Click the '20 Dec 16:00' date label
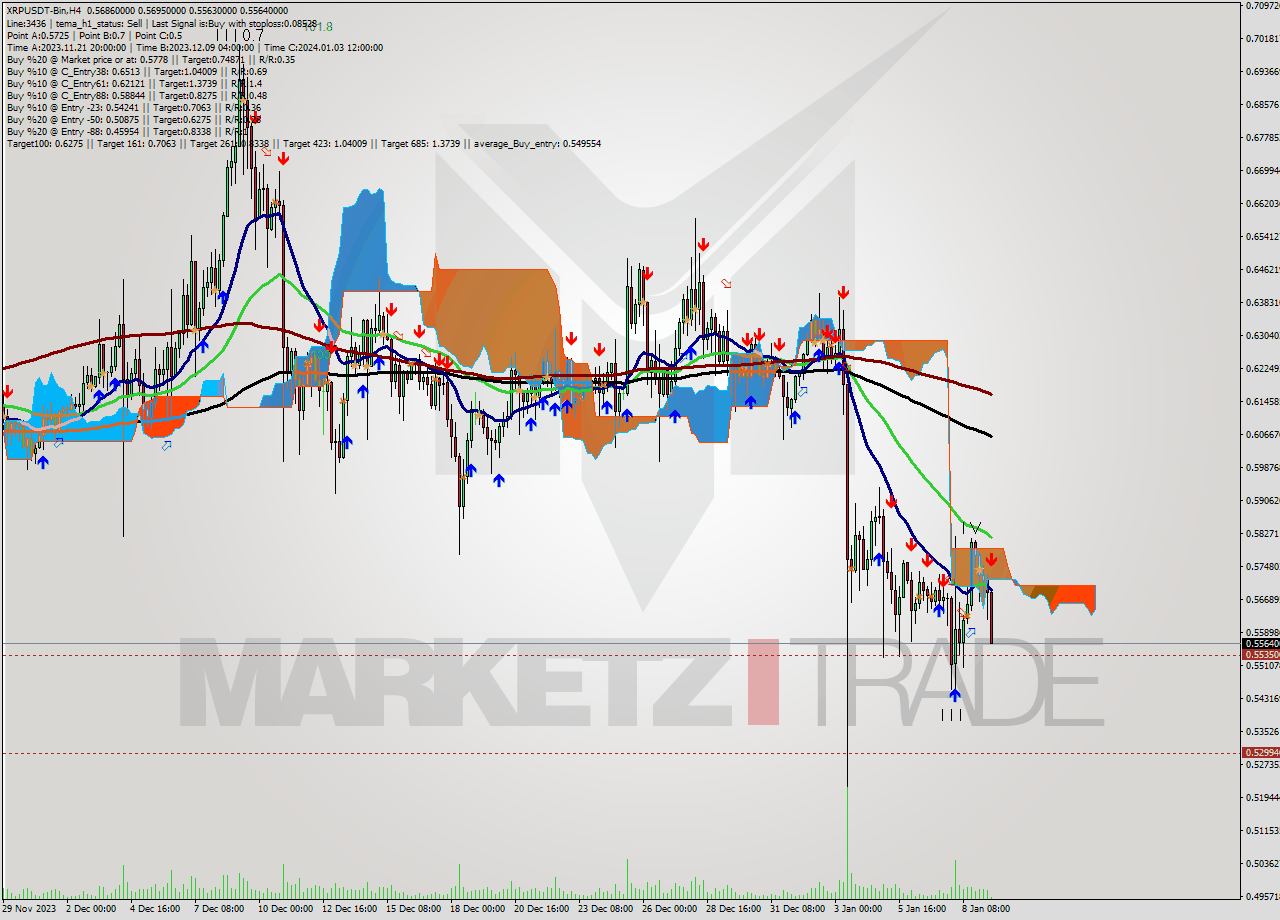 541,909
